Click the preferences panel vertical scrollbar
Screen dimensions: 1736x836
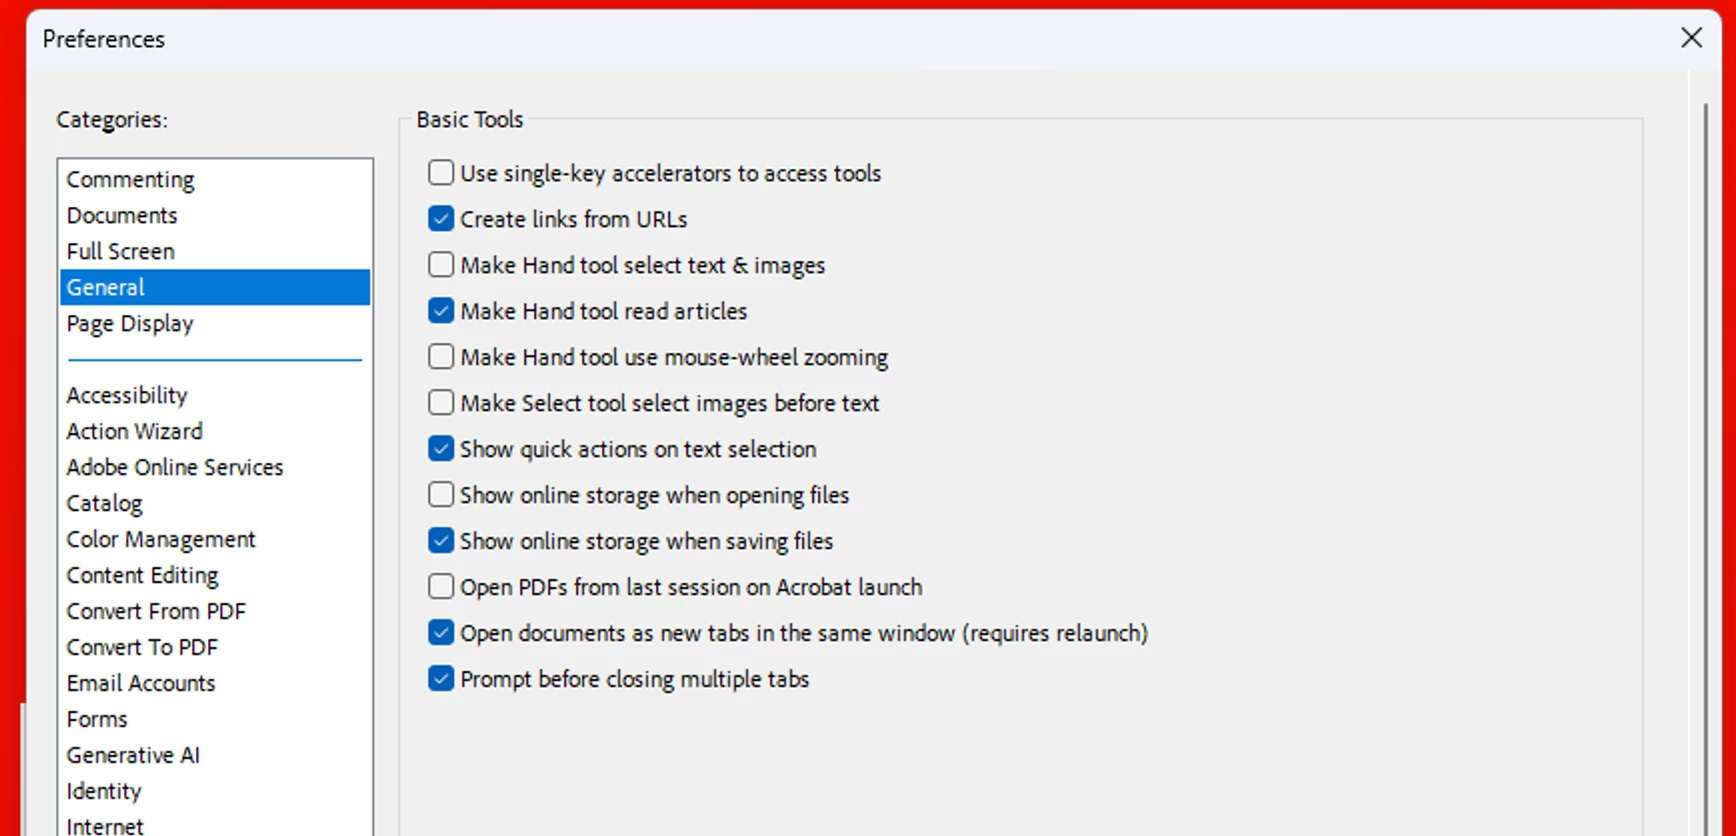point(1706,450)
